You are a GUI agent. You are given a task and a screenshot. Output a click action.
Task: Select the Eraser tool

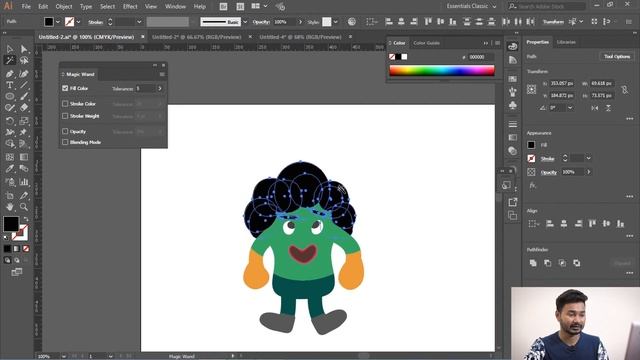(24, 108)
